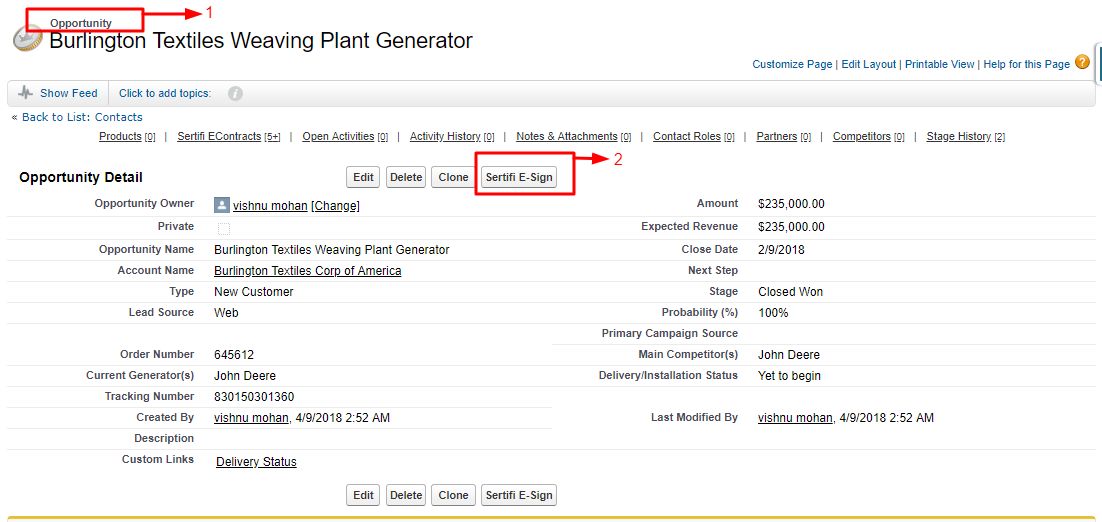1102x522 pixels.
Task: Click opportunity owner avatar icon
Action: 221,205
